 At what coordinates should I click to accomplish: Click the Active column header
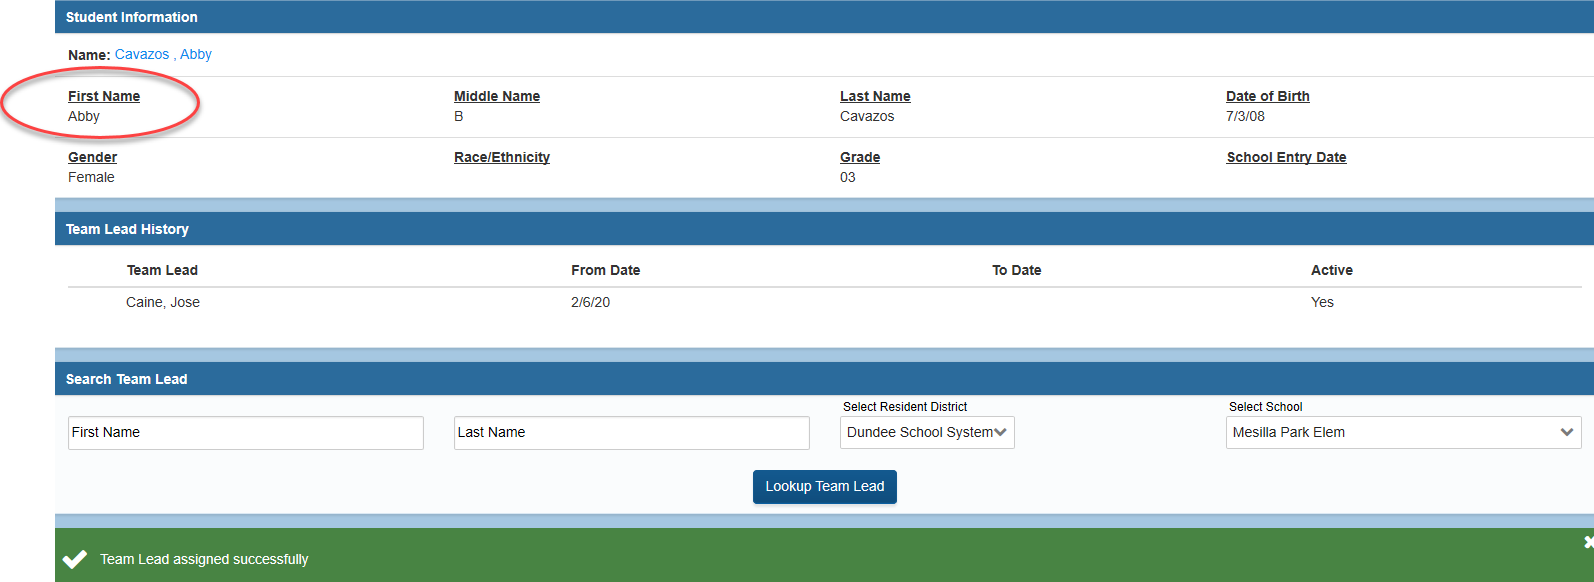coord(1331,270)
